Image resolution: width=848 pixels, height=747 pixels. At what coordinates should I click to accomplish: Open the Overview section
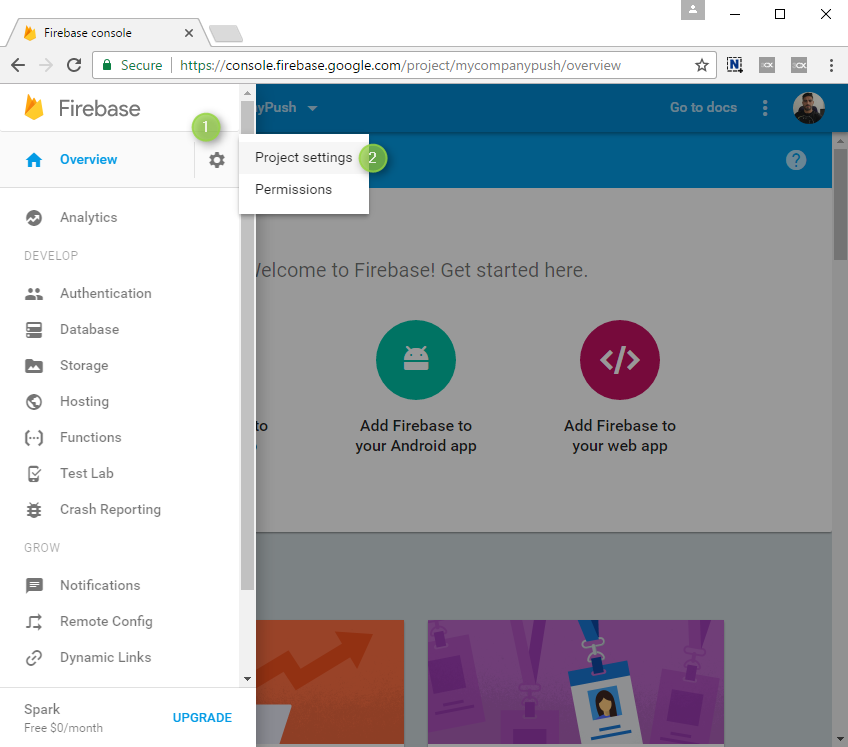89,160
